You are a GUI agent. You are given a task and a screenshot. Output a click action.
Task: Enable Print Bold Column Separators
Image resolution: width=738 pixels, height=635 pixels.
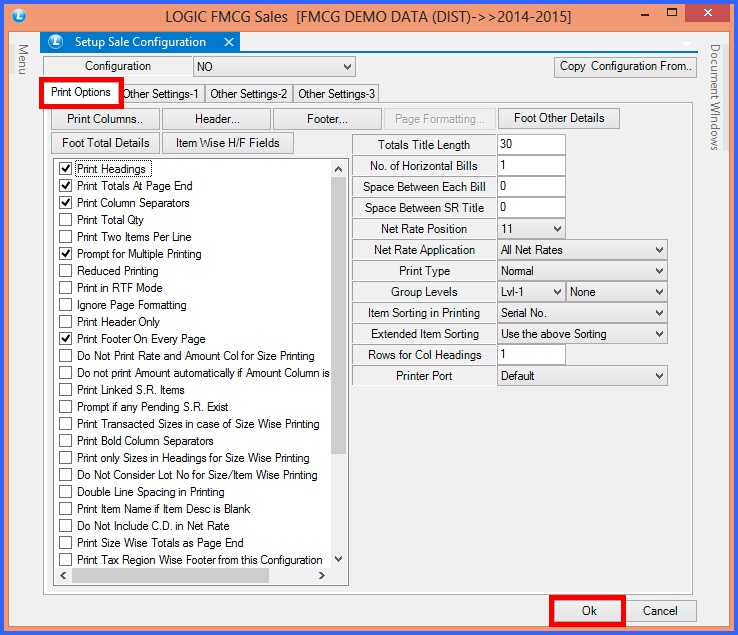point(65,441)
